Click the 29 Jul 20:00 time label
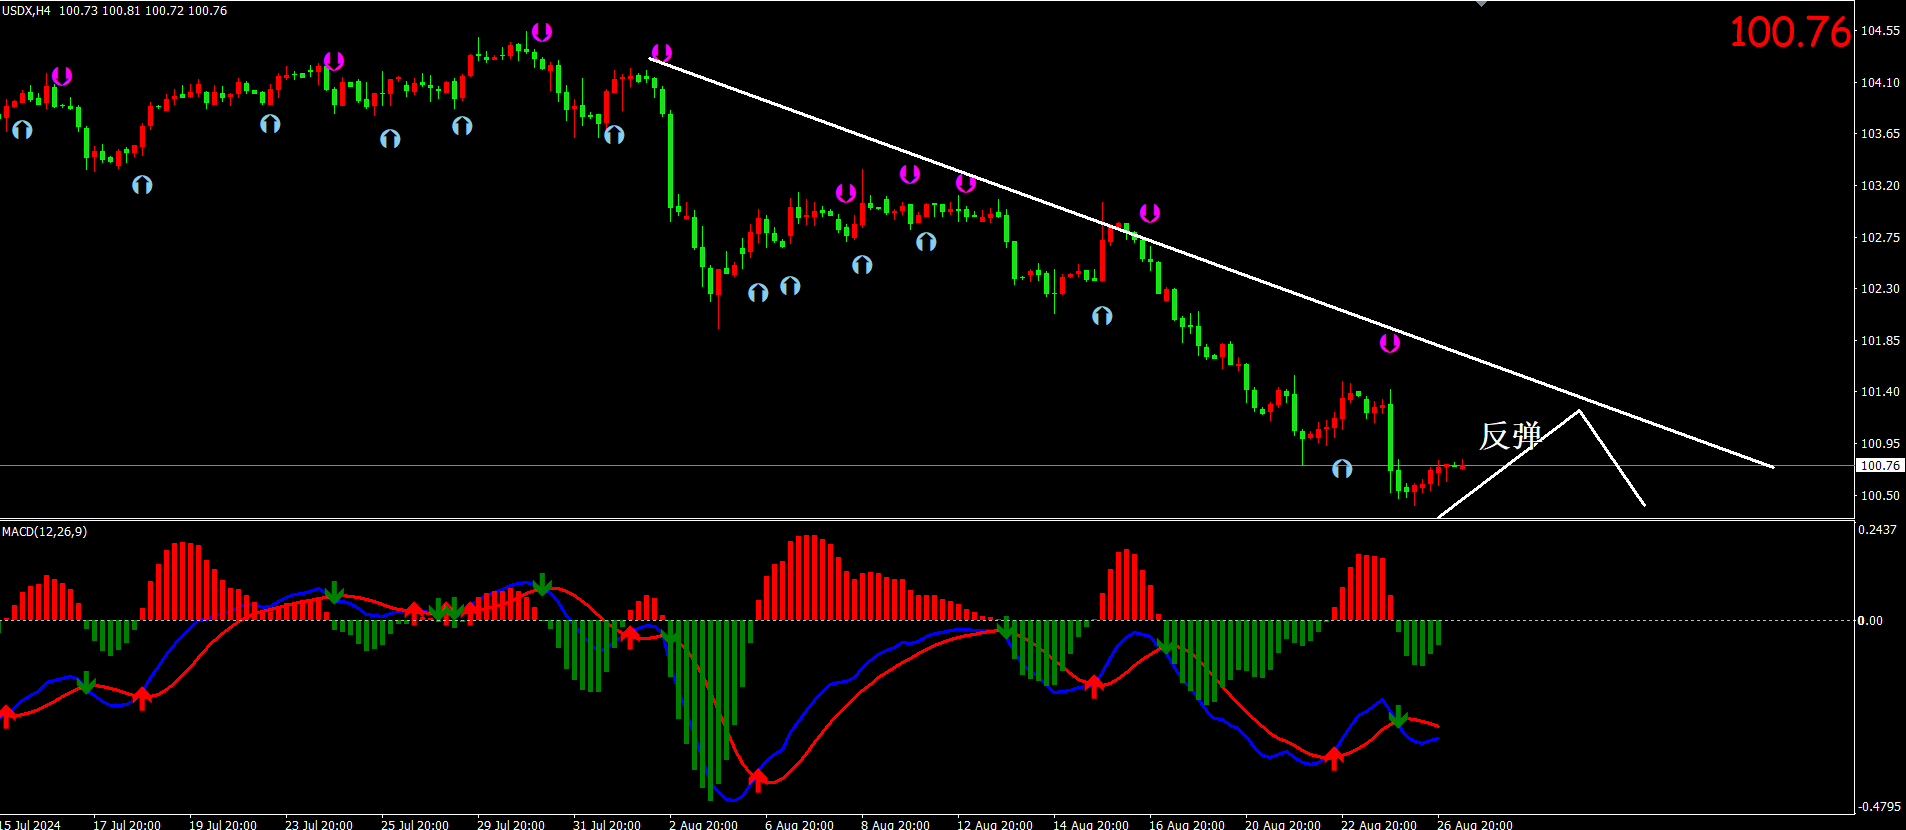 coord(511,825)
